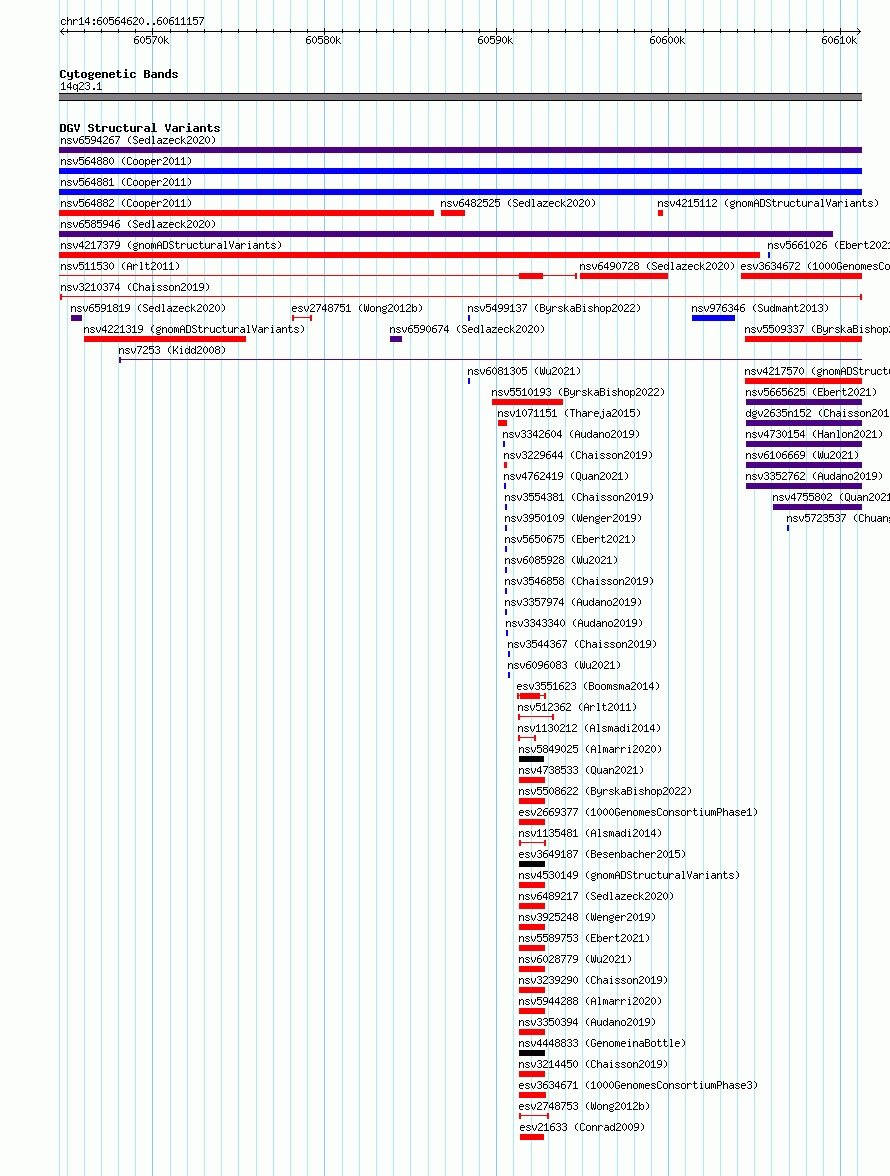
Task: Click esv2669377 1000GenomesConsortiumPhase1 label
Action: pos(638,812)
